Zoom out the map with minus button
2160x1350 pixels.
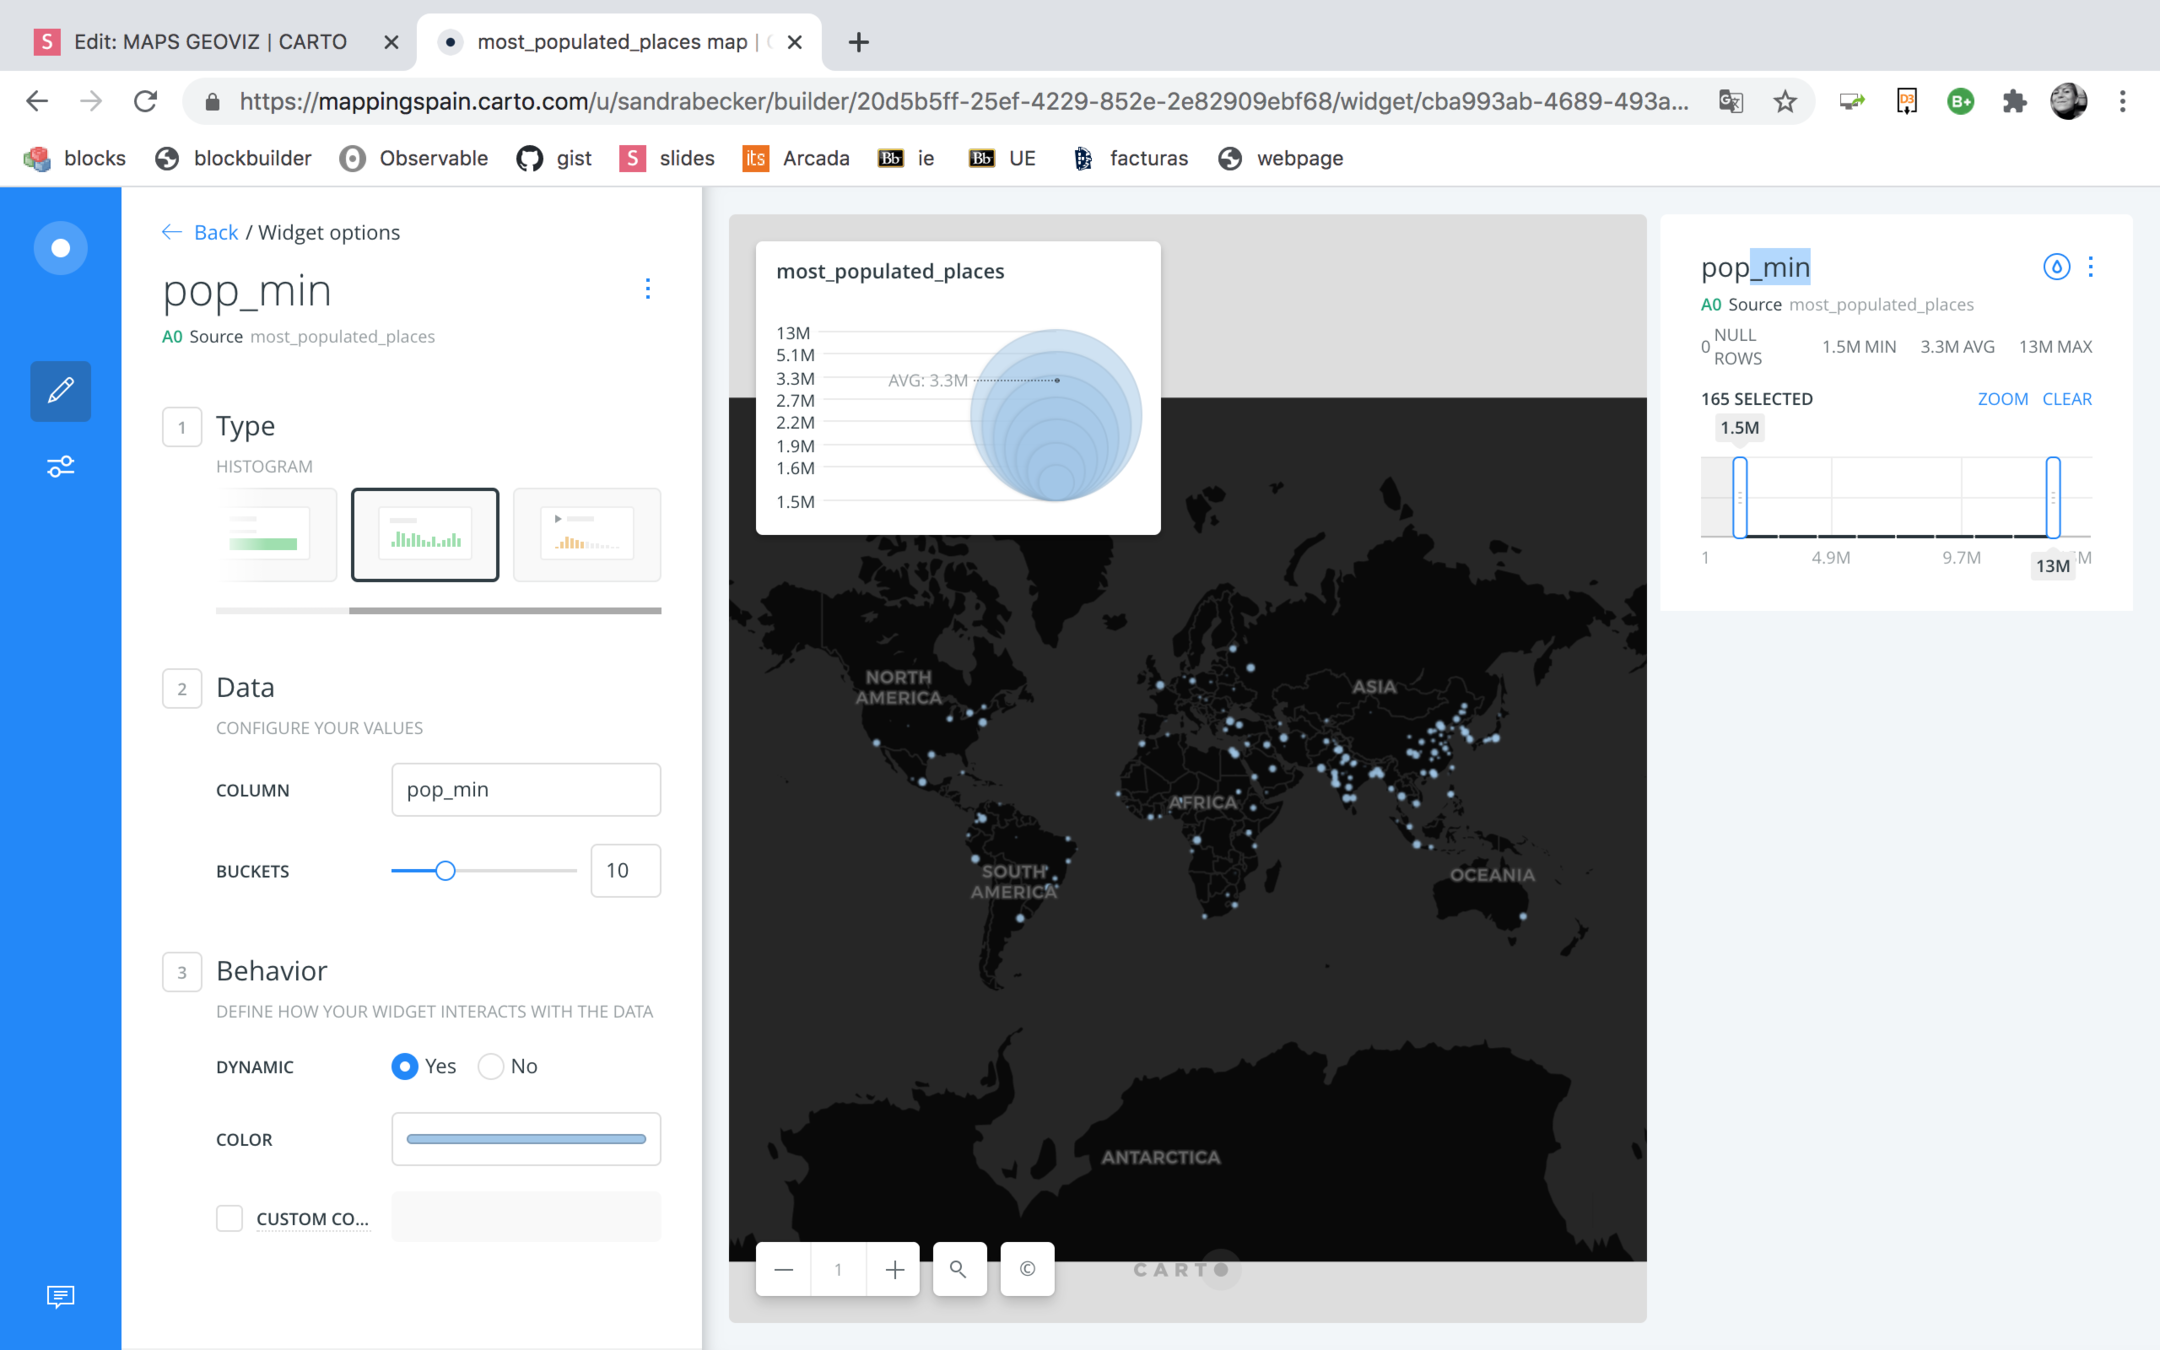[x=783, y=1269]
